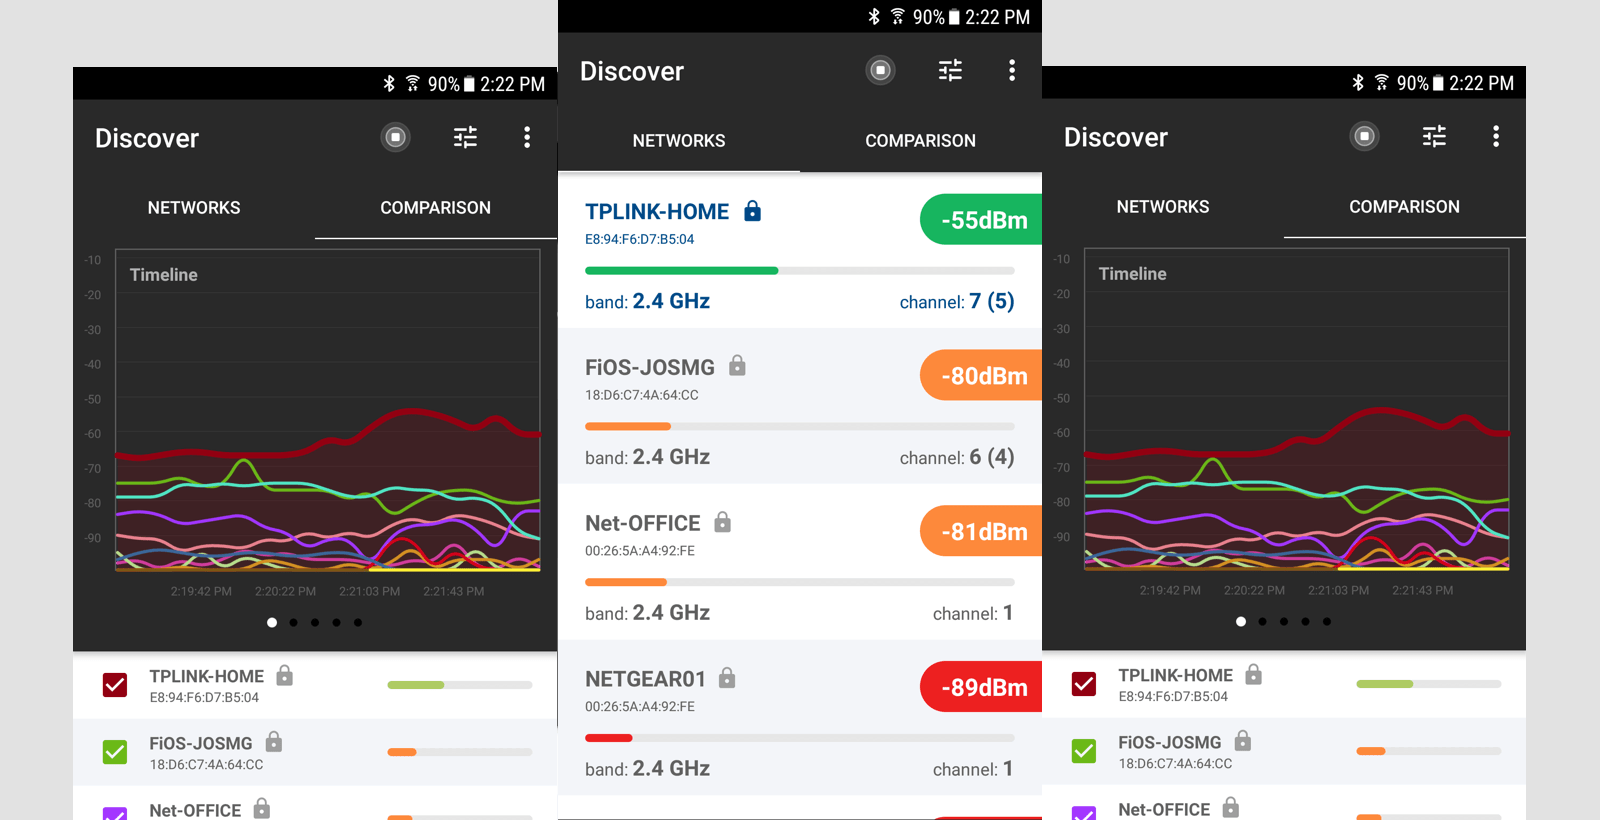Image resolution: width=1600 pixels, height=820 pixels.
Task: Tap lock icon beside NETGEAR01 in center screen
Action: [x=727, y=677]
